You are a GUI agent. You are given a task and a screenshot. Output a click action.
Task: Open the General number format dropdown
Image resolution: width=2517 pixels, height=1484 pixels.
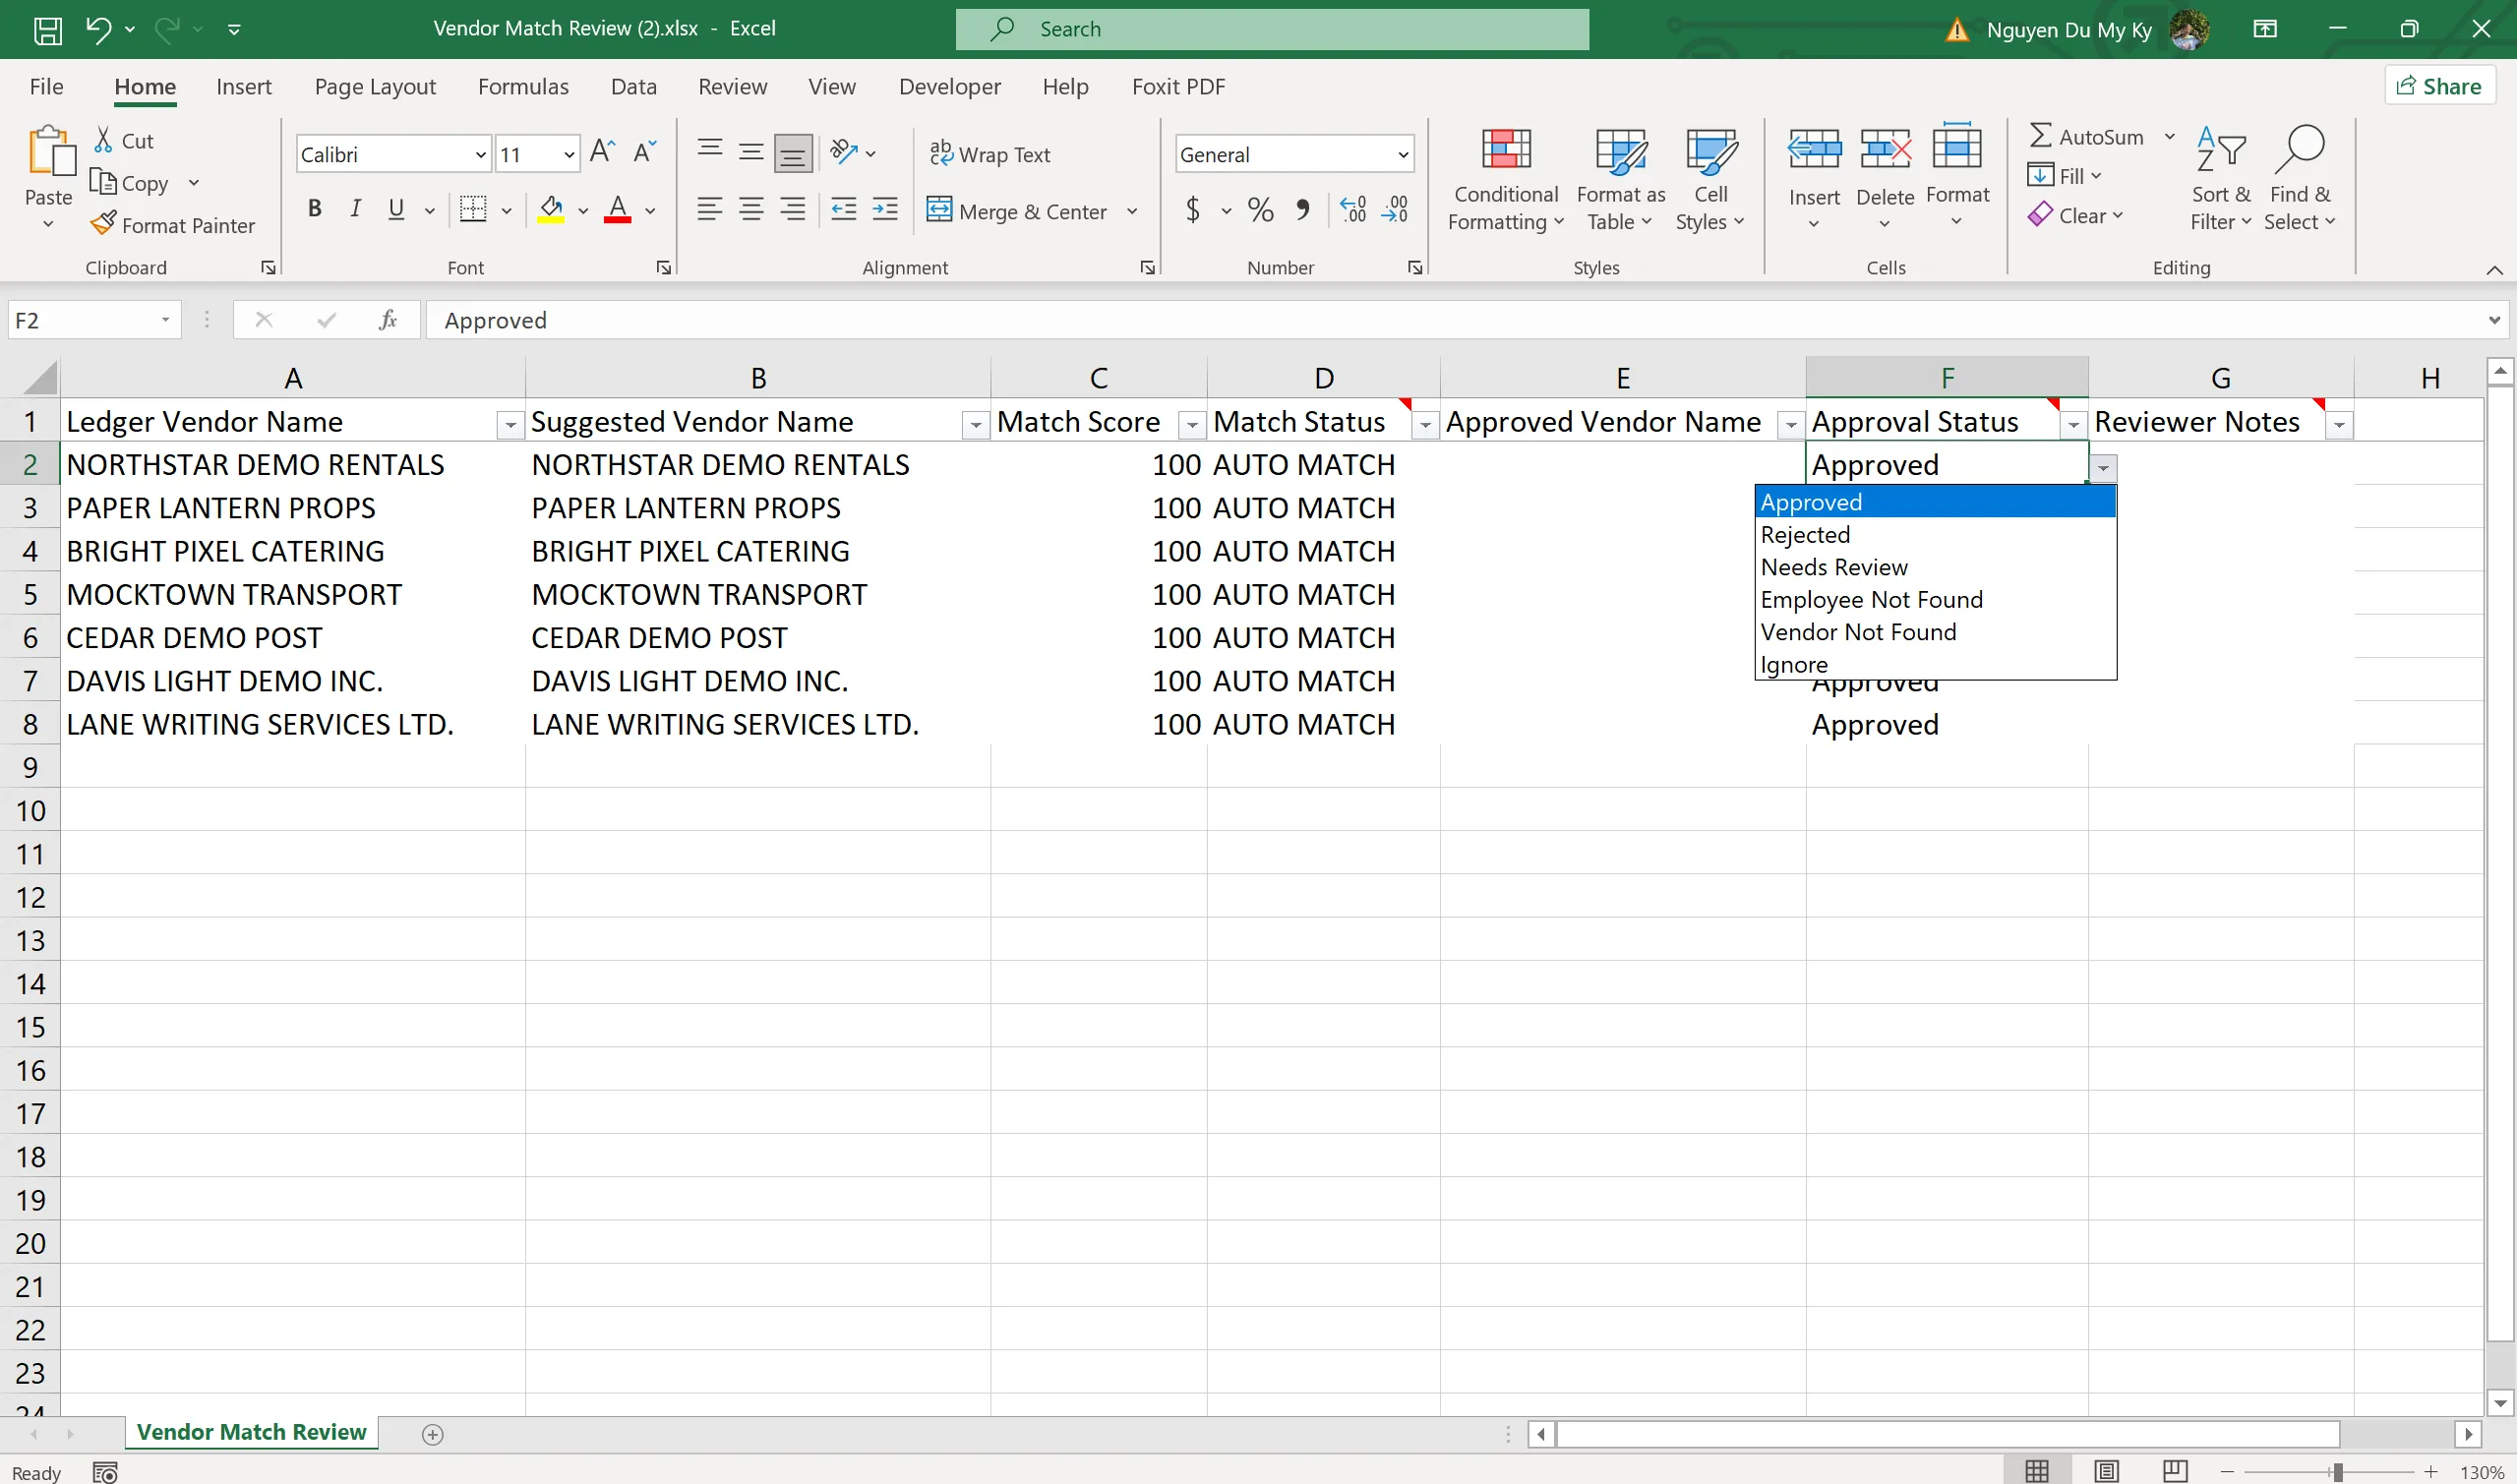1403,155
